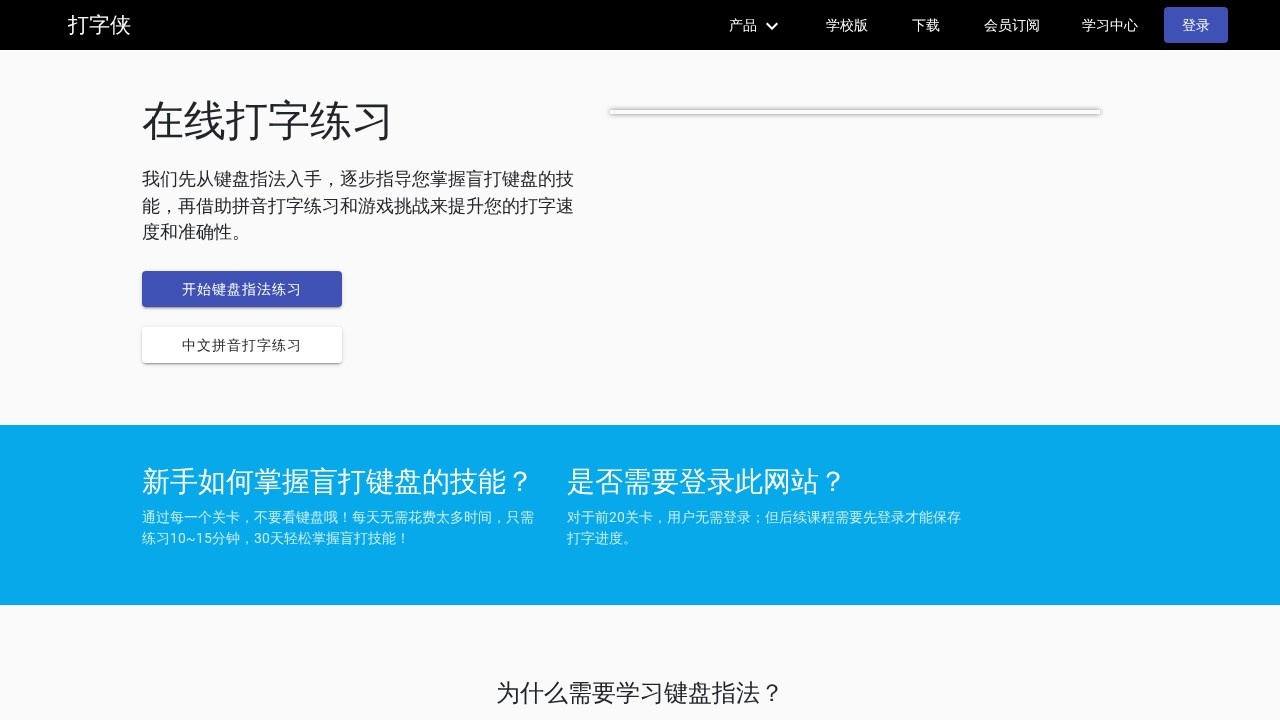This screenshot has height=720, width=1280.
Task: Click the 登录 button
Action: (x=1195, y=25)
